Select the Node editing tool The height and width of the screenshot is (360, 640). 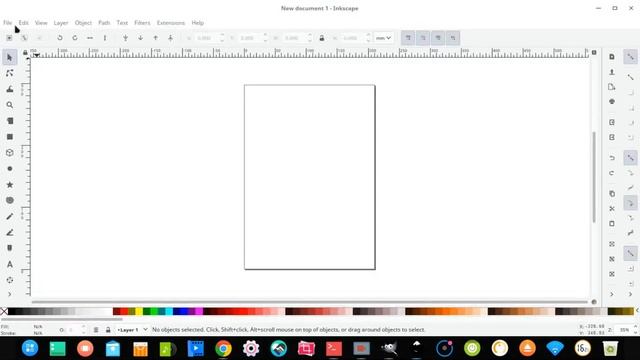coord(10,73)
